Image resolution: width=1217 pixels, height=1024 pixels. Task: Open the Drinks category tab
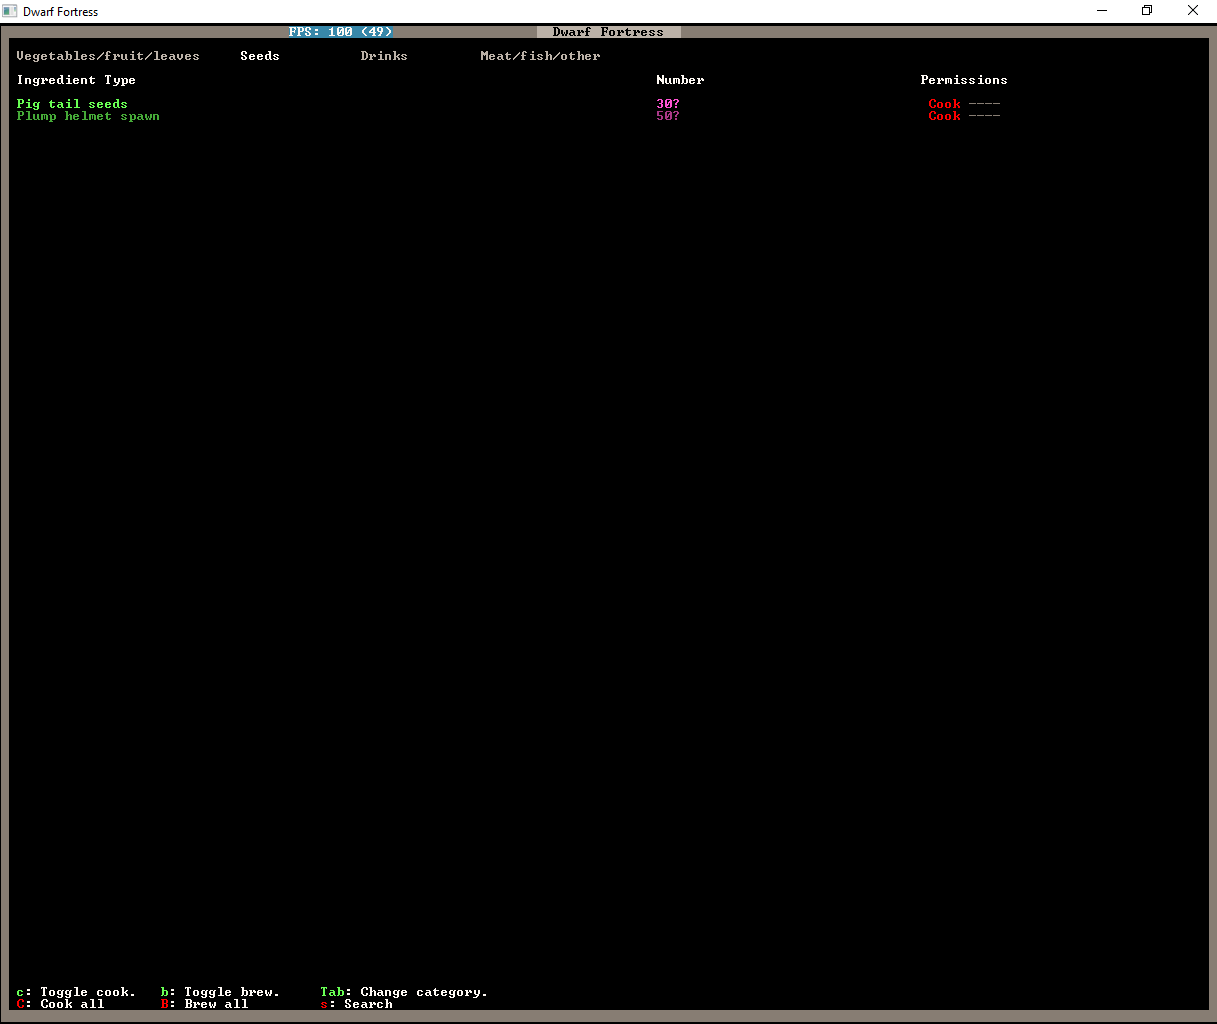384,56
